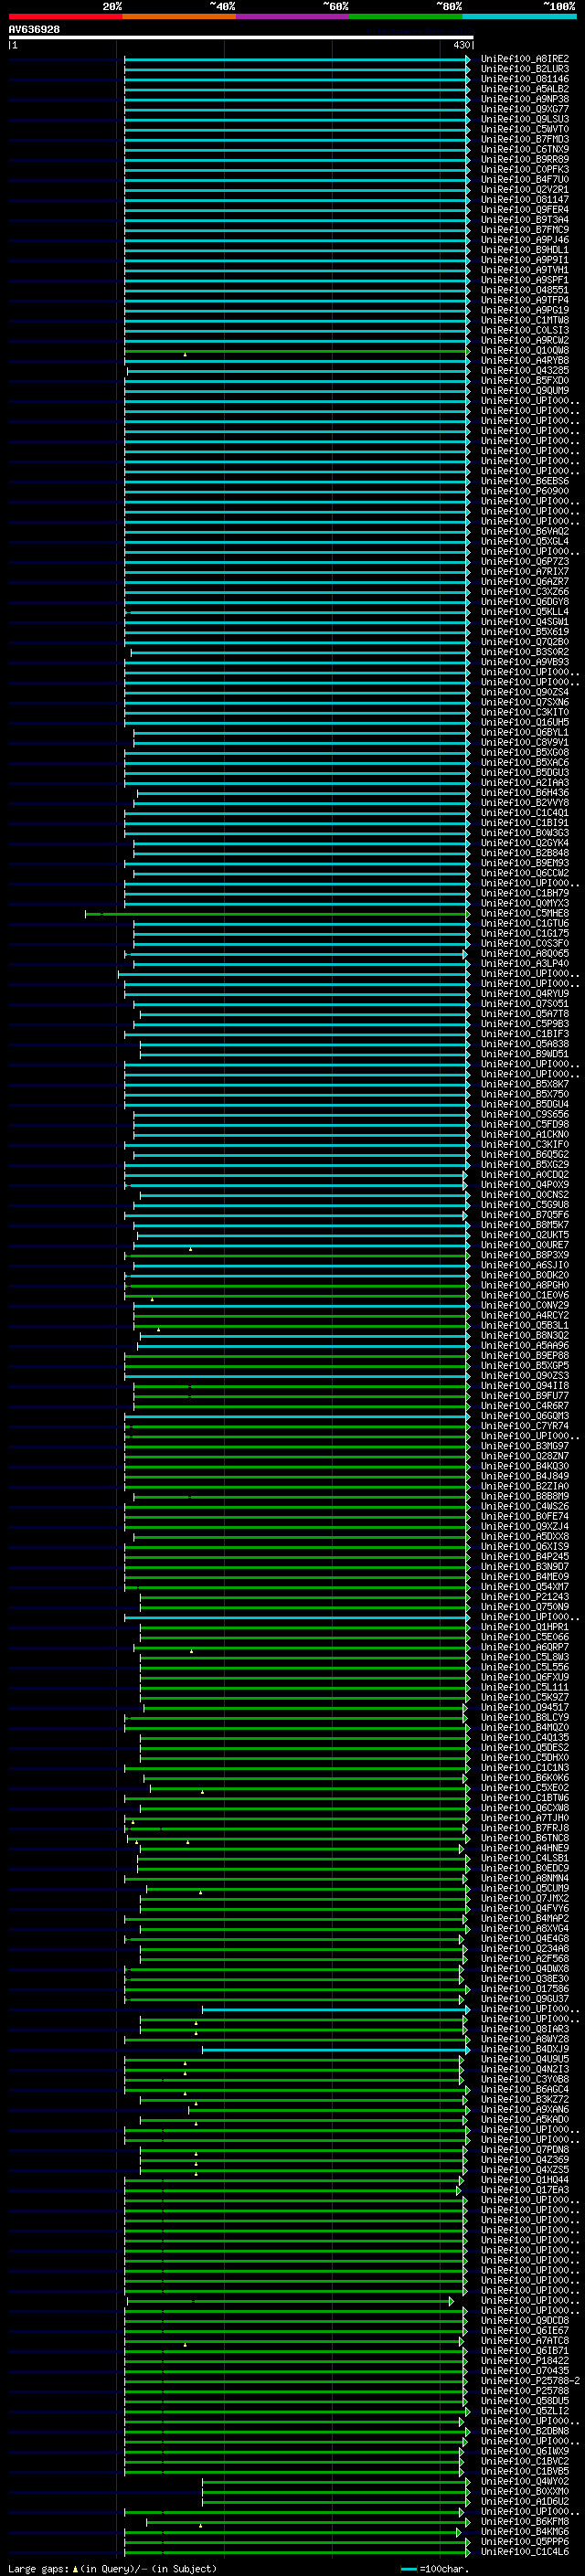Image resolution: width=585 pixels, height=2576 pixels.
Task: Select hit label UniRef100_C6TNX9
Action: [x=524, y=149]
